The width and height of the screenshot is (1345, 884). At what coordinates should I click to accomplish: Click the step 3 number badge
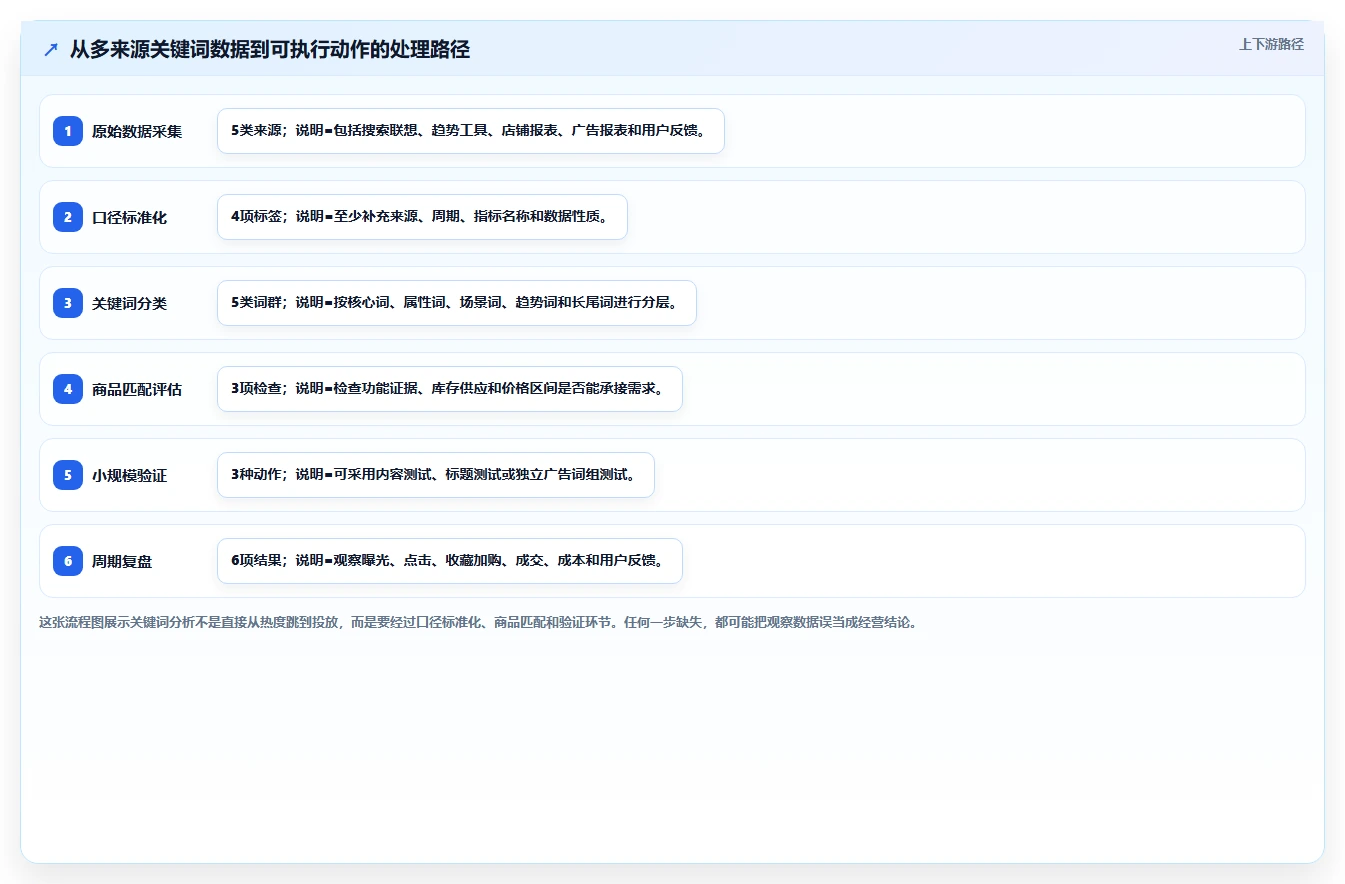pyautogui.click(x=68, y=303)
